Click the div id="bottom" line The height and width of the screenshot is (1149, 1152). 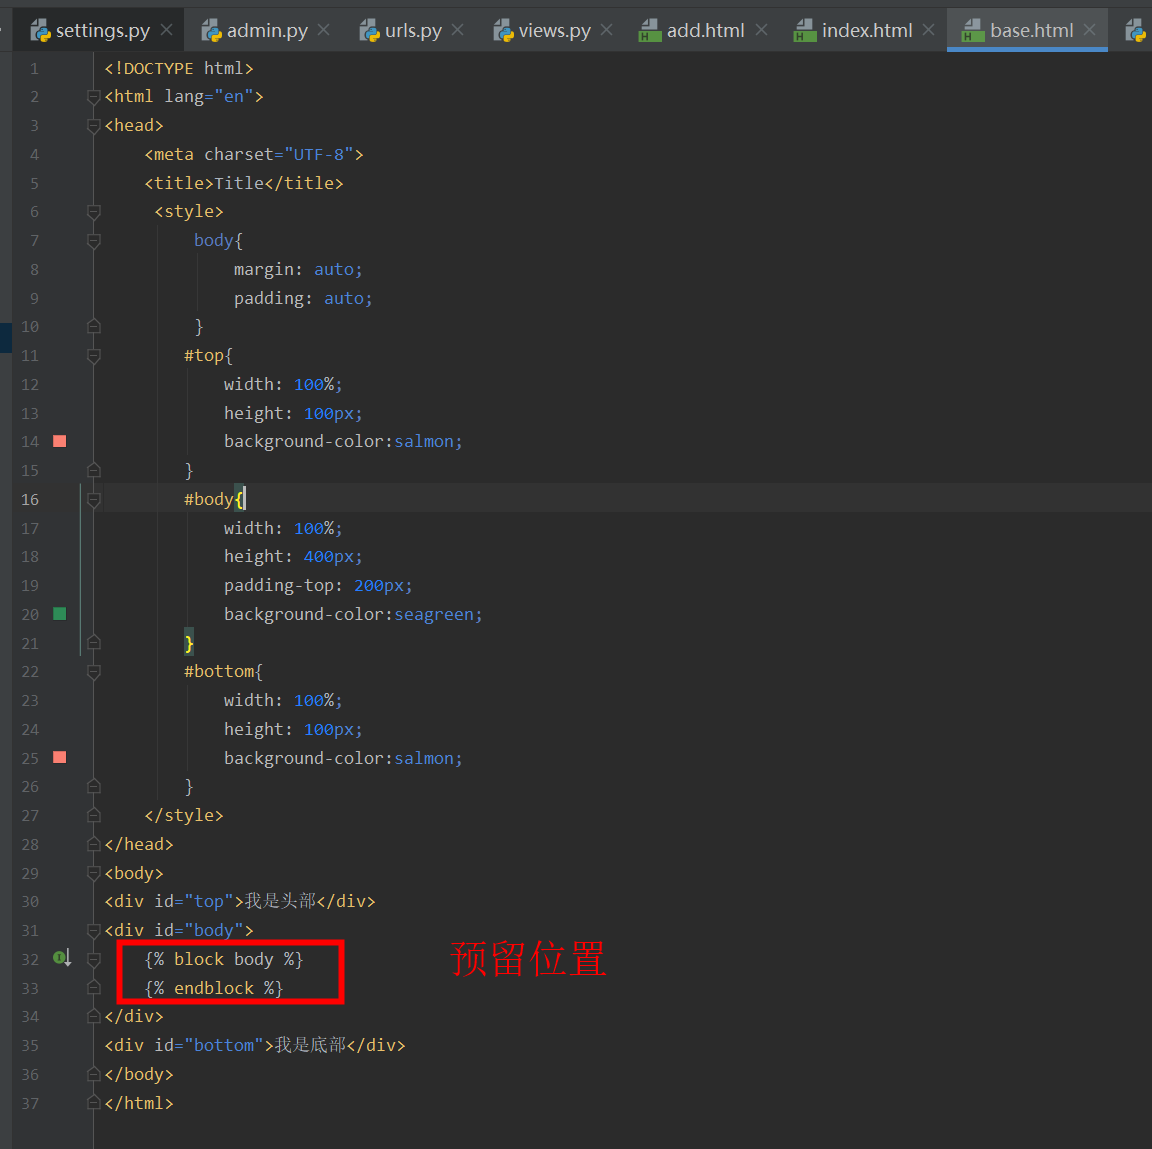(255, 1045)
